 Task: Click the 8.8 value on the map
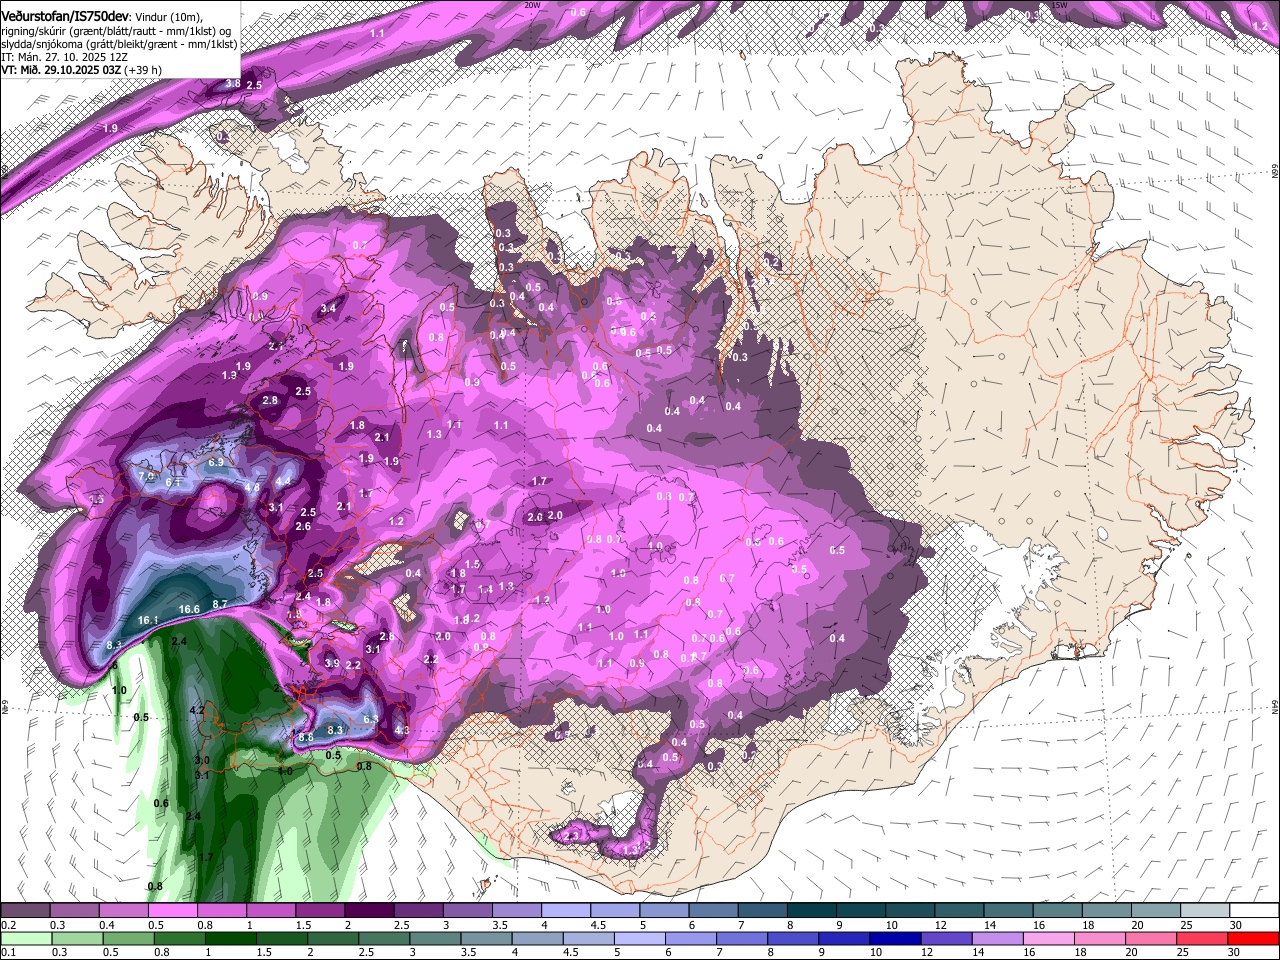click(x=306, y=737)
